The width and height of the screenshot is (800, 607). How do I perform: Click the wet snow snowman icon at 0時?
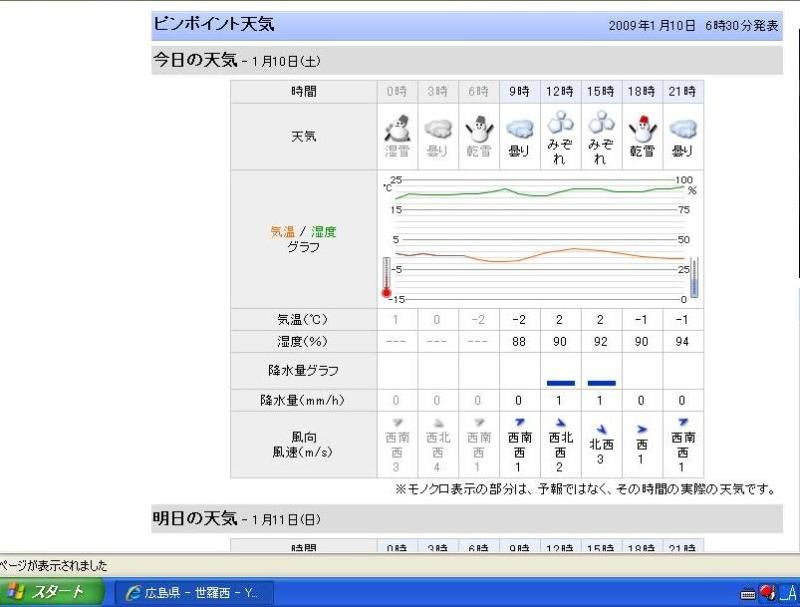(397, 128)
